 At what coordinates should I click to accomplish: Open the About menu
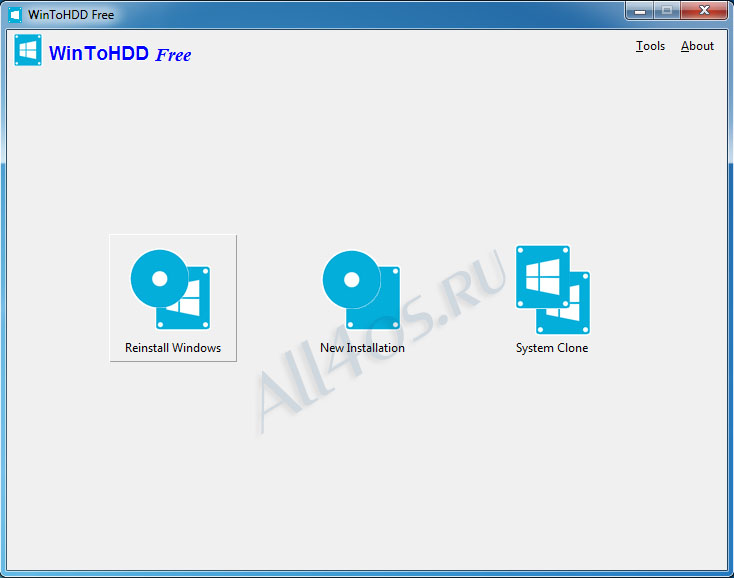point(697,46)
